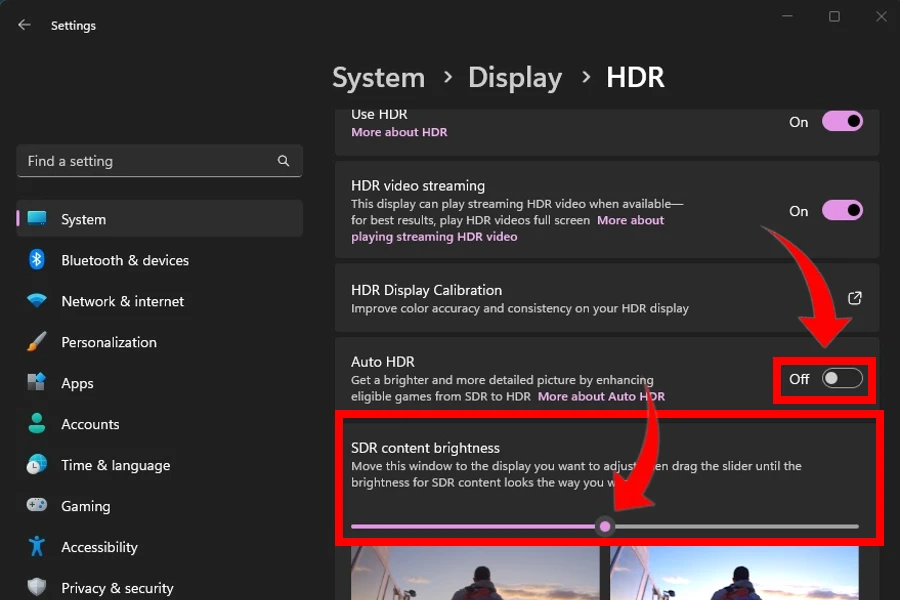
Task: Open More about playing streaming HDR video link
Action: point(434,237)
